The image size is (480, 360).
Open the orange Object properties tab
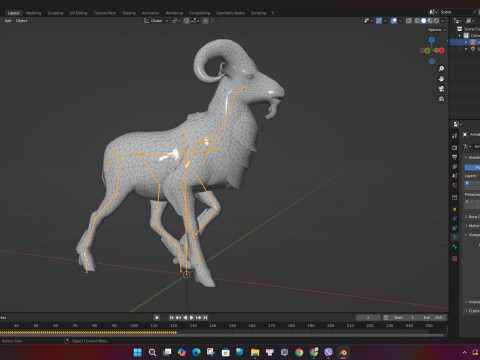click(454, 209)
